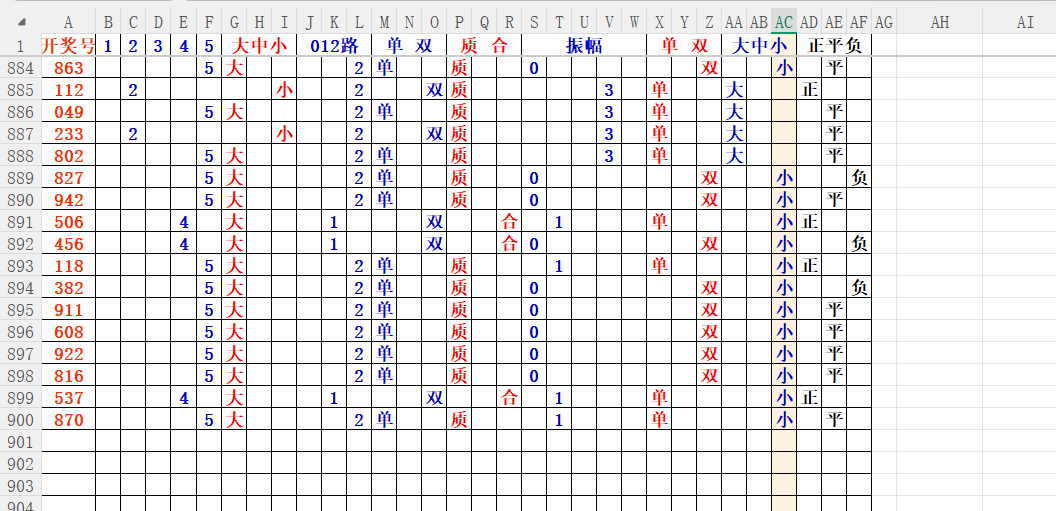Select column G header

point(234,23)
